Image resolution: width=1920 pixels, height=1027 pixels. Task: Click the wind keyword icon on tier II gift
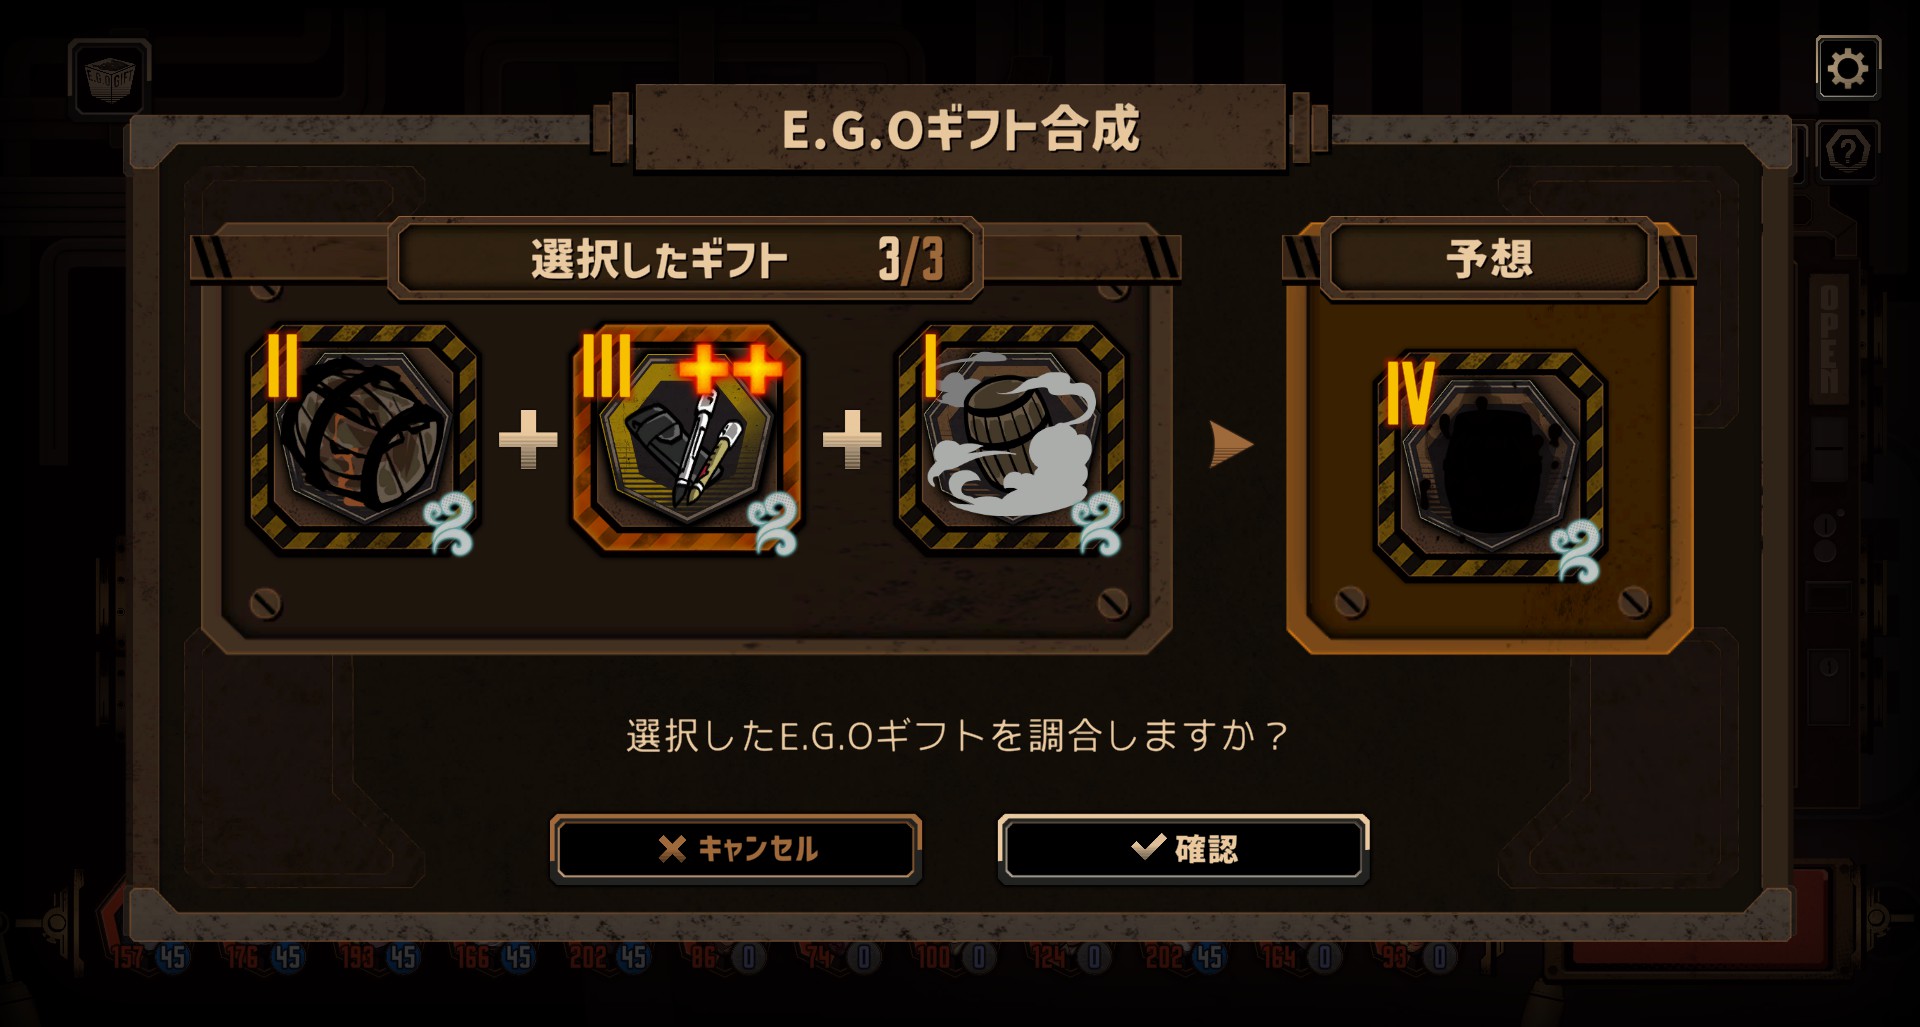[448, 523]
